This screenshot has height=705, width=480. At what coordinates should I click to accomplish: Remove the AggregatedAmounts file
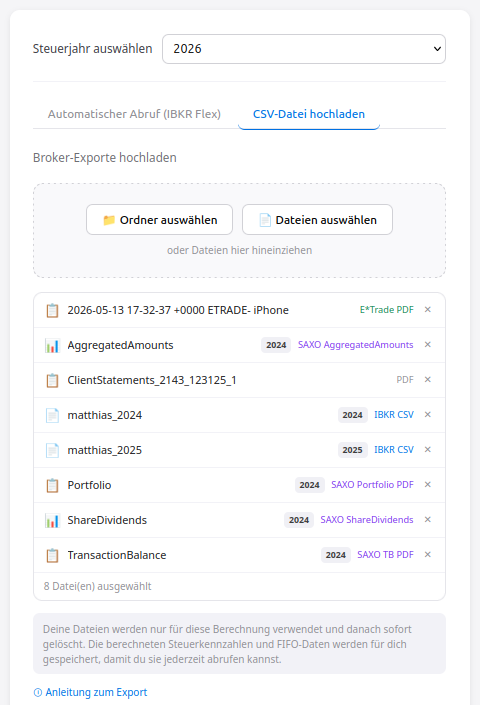[x=428, y=345]
